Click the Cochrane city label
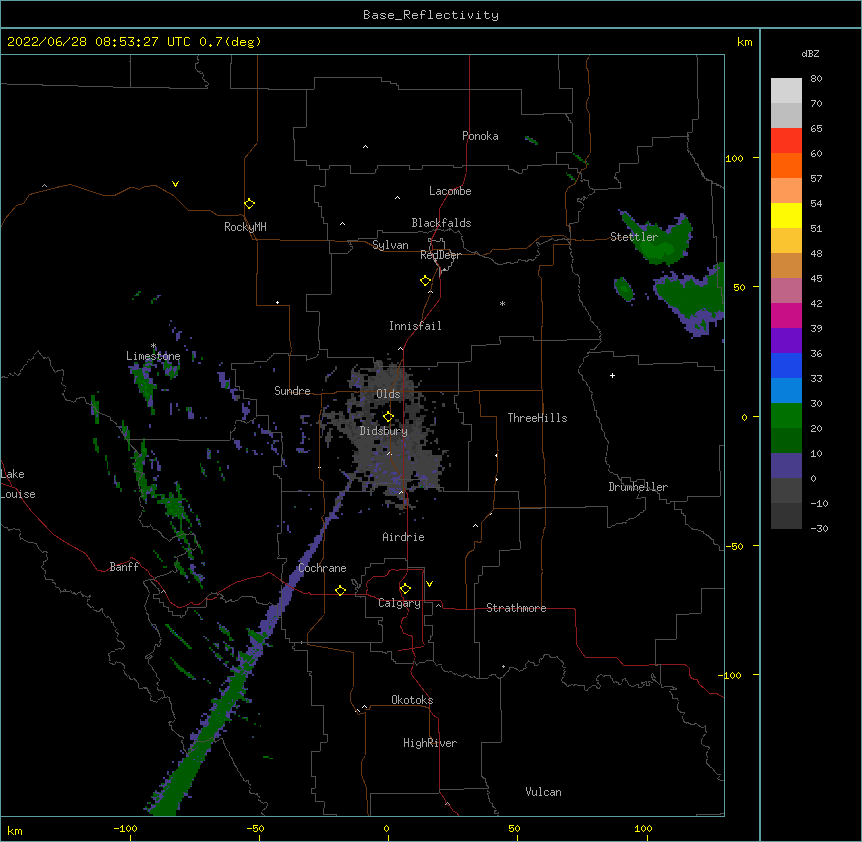 [322, 568]
